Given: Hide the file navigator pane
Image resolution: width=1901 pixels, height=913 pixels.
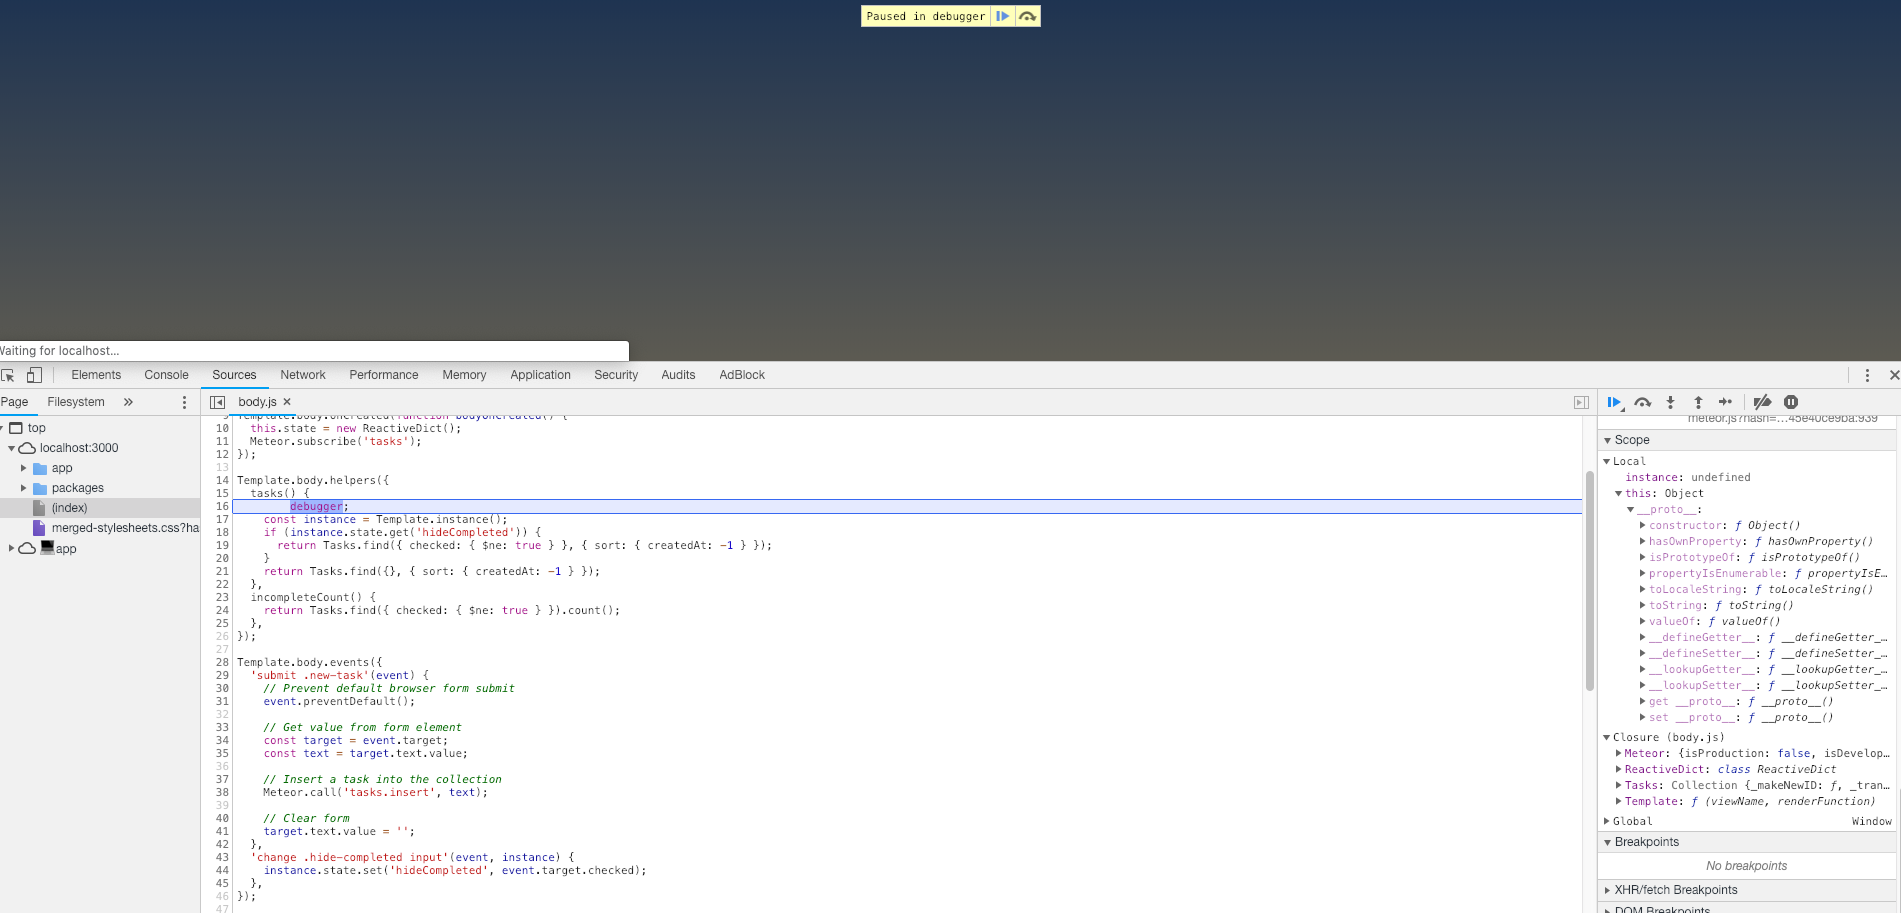Looking at the screenshot, I should pyautogui.click(x=217, y=402).
